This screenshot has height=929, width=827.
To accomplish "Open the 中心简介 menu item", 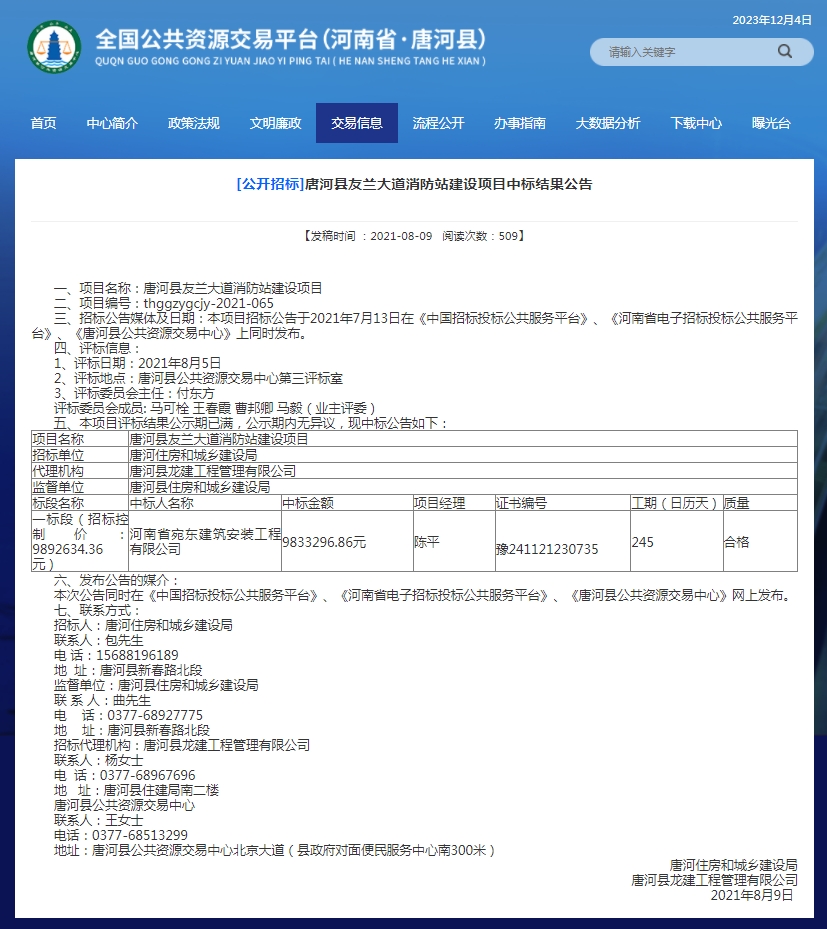I will coord(112,123).
